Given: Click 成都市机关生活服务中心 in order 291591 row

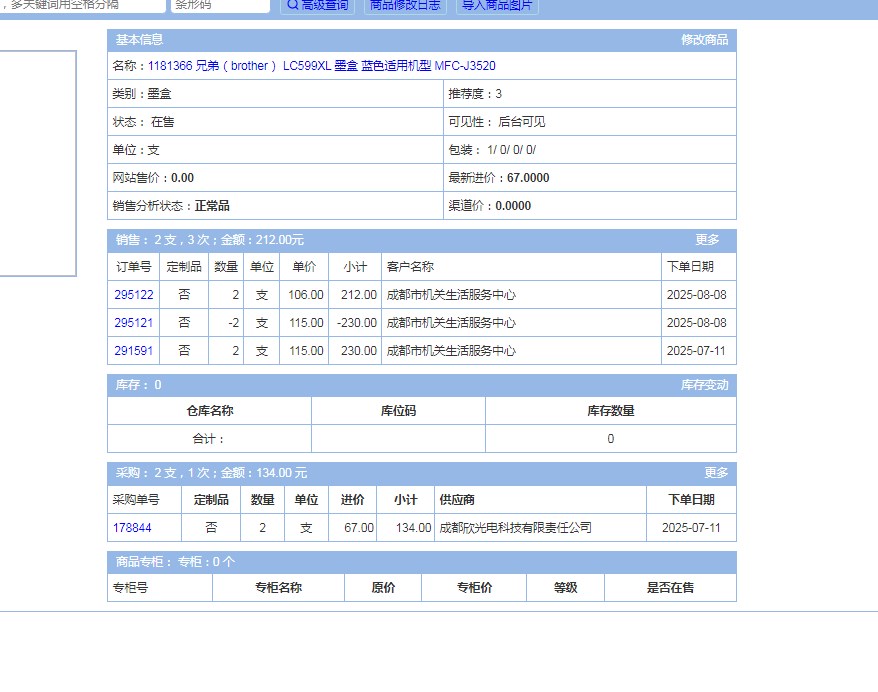Looking at the screenshot, I should click(451, 351).
